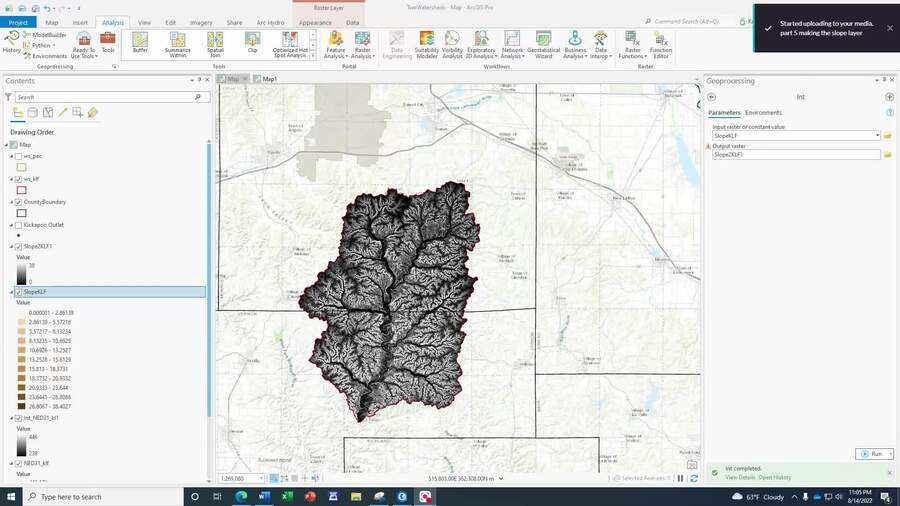
Task: Click the Summarize Within tool
Action: click(x=178, y=43)
